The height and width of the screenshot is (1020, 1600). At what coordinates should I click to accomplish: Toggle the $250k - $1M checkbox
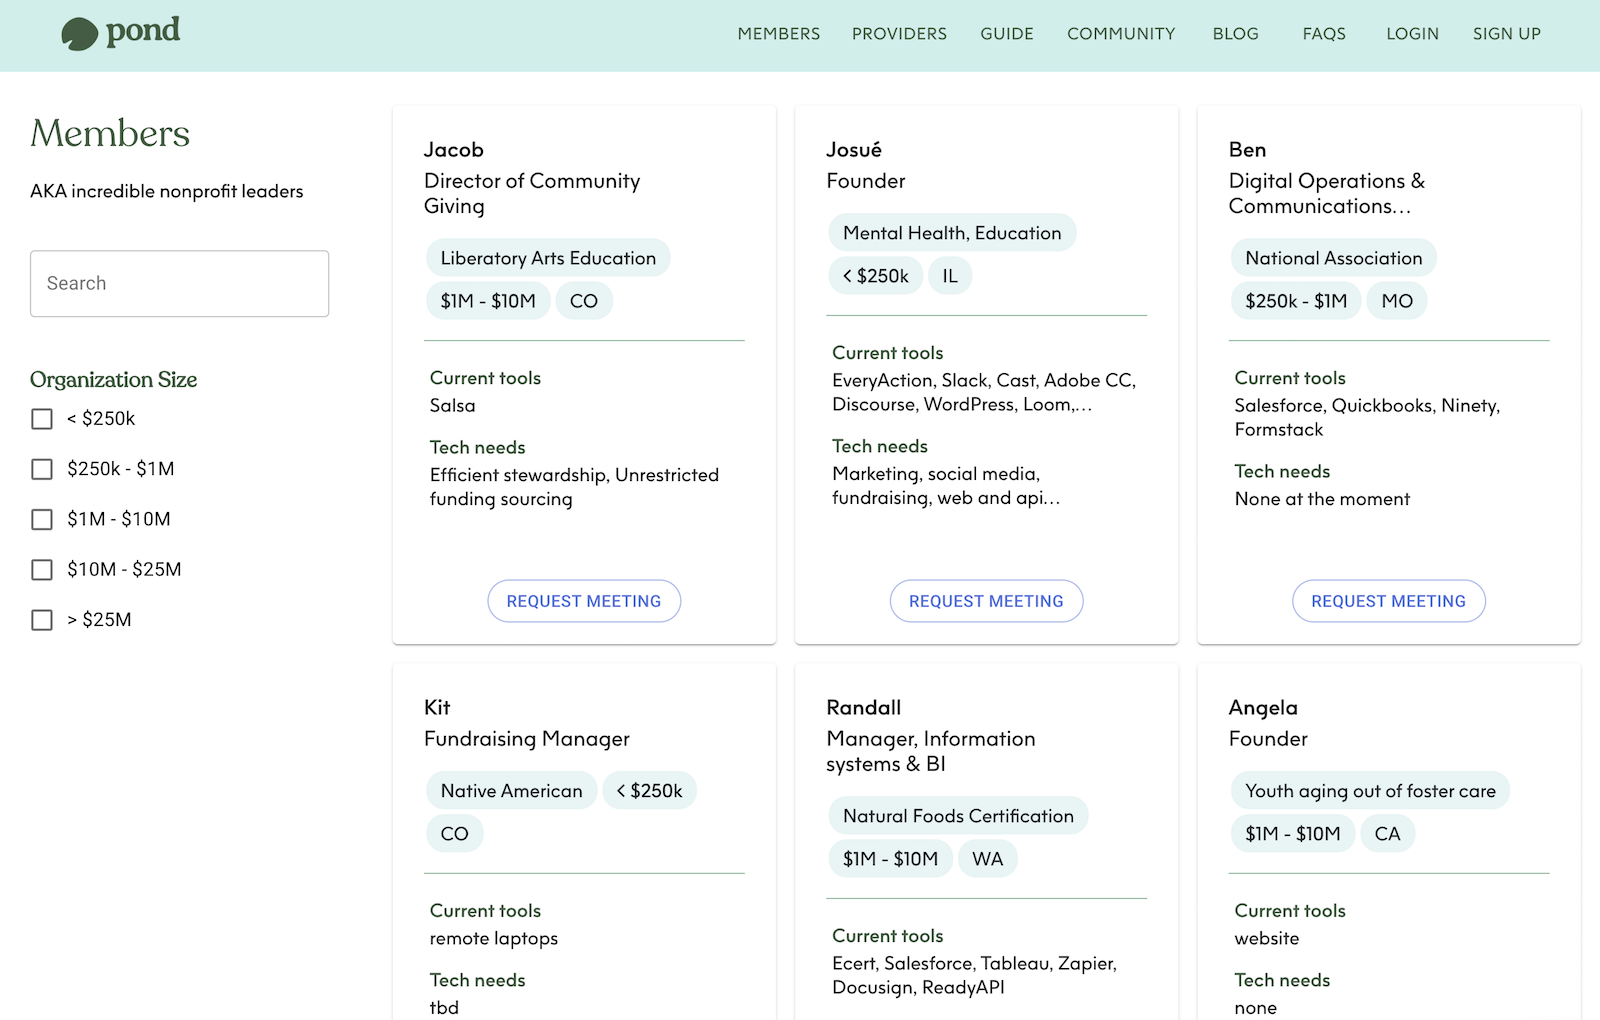pos(42,469)
